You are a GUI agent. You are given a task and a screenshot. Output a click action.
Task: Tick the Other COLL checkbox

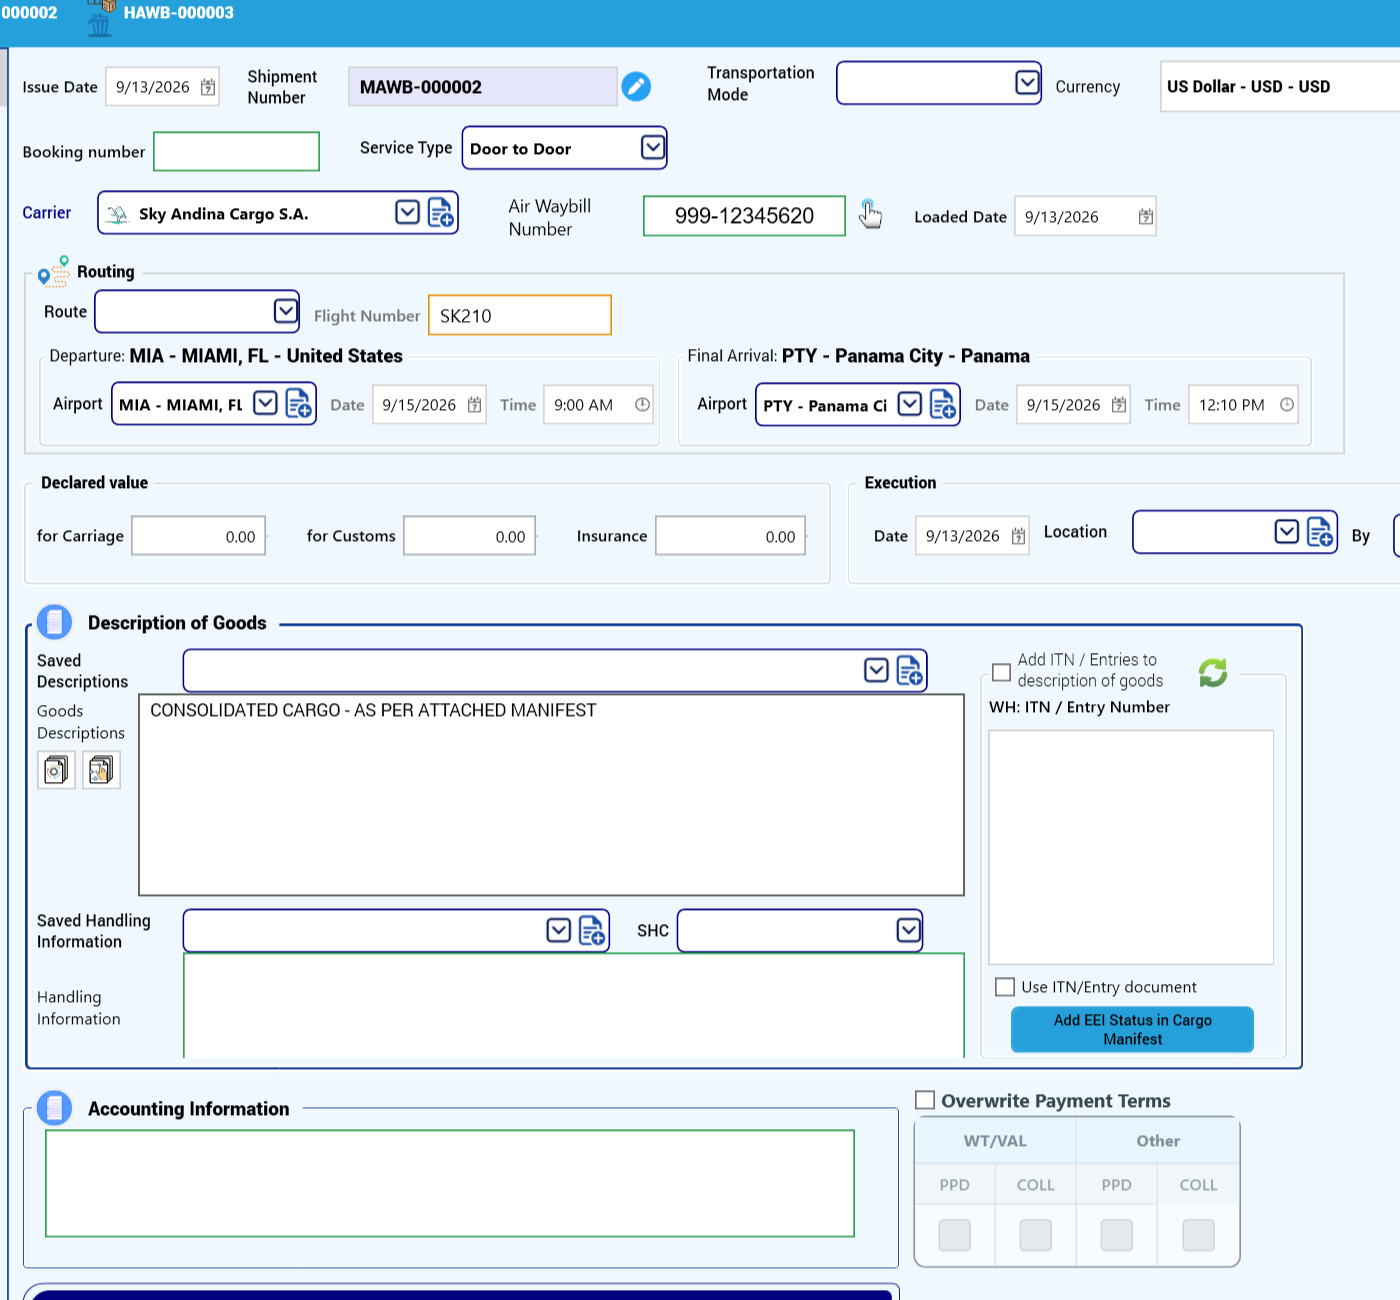point(1198,1235)
